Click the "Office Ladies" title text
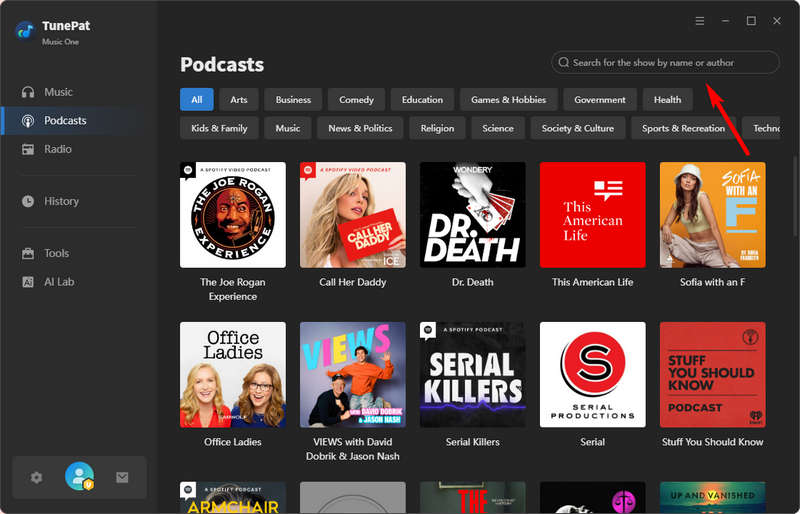 tap(233, 442)
